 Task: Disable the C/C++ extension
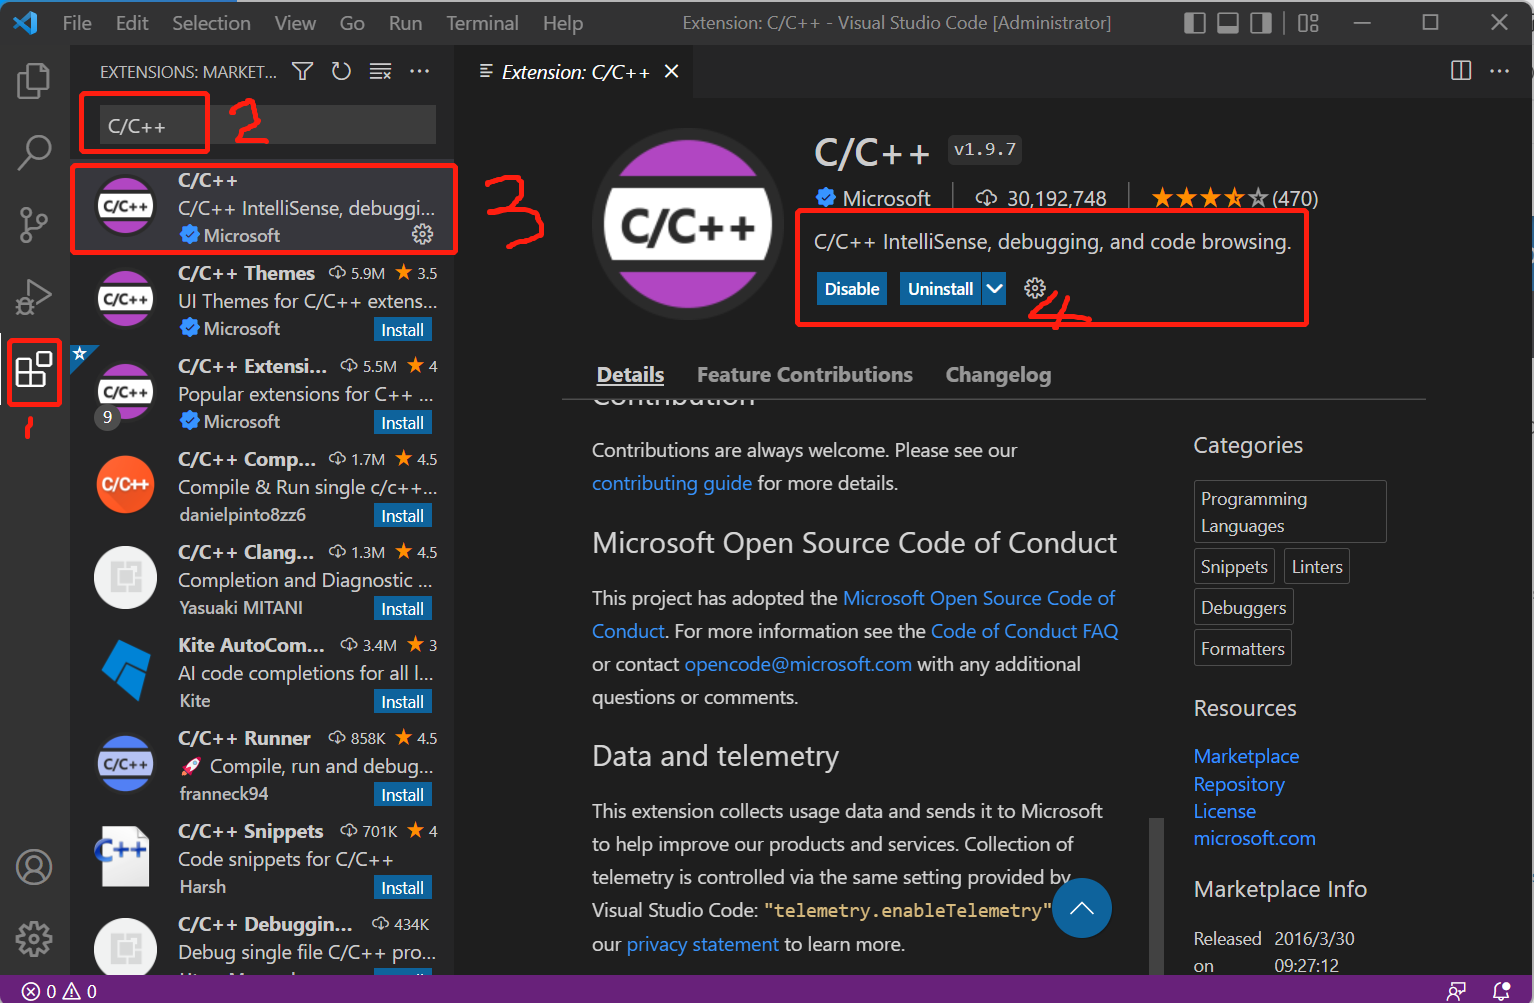[852, 288]
